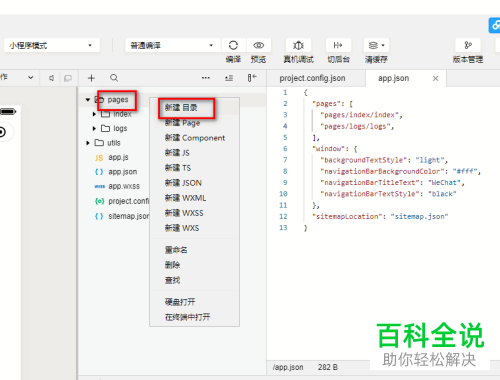Select 新建 Component in context menu
The height and width of the screenshot is (380, 500).
click(194, 138)
